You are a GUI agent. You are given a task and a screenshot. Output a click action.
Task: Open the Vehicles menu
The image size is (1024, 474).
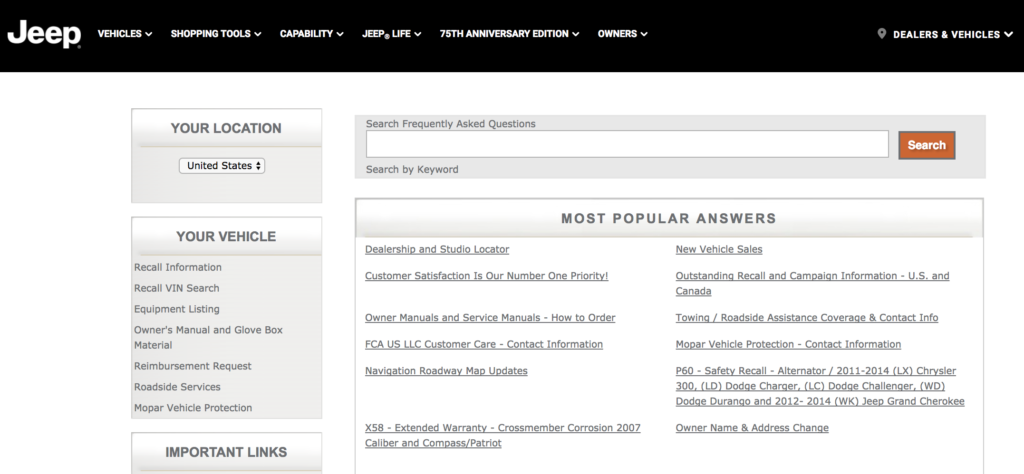125,34
